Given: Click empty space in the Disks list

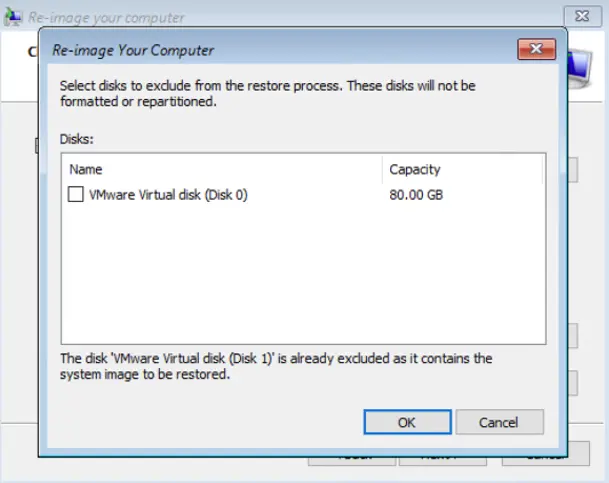Looking at the screenshot, I should tap(300, 280).
